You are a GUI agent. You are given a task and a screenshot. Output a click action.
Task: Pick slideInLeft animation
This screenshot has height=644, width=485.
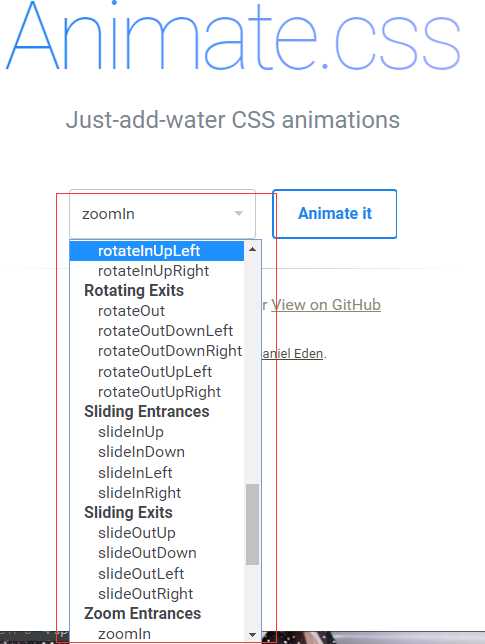coord(157,473)
